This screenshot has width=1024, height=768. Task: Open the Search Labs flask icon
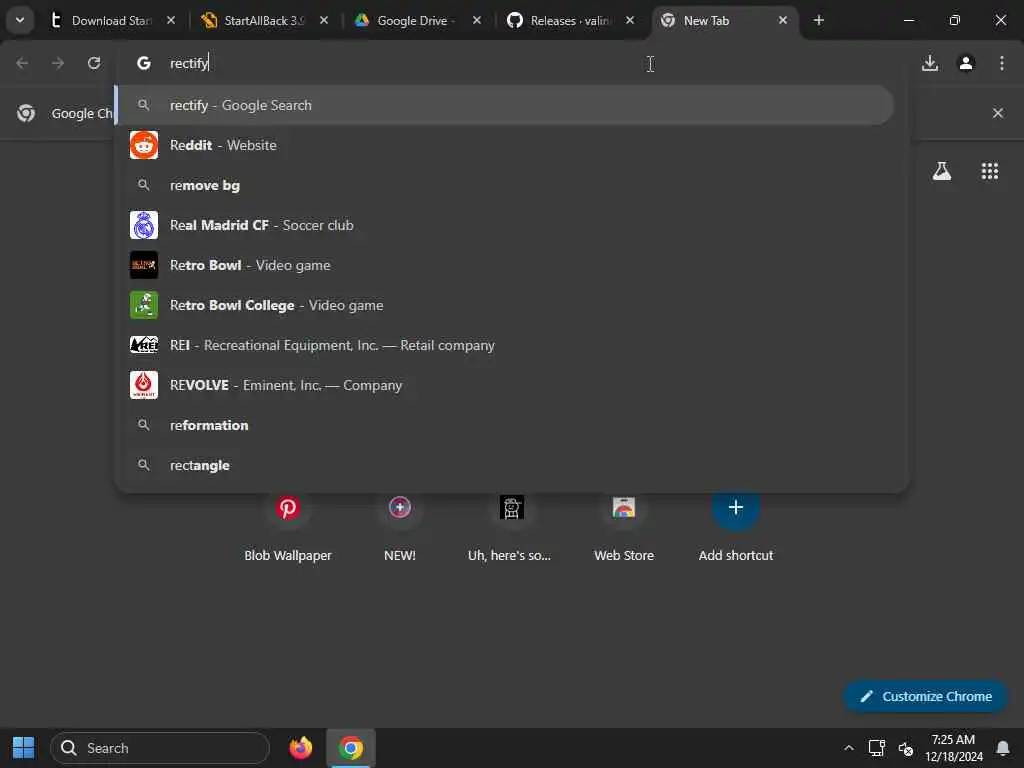tap(942, 171)
